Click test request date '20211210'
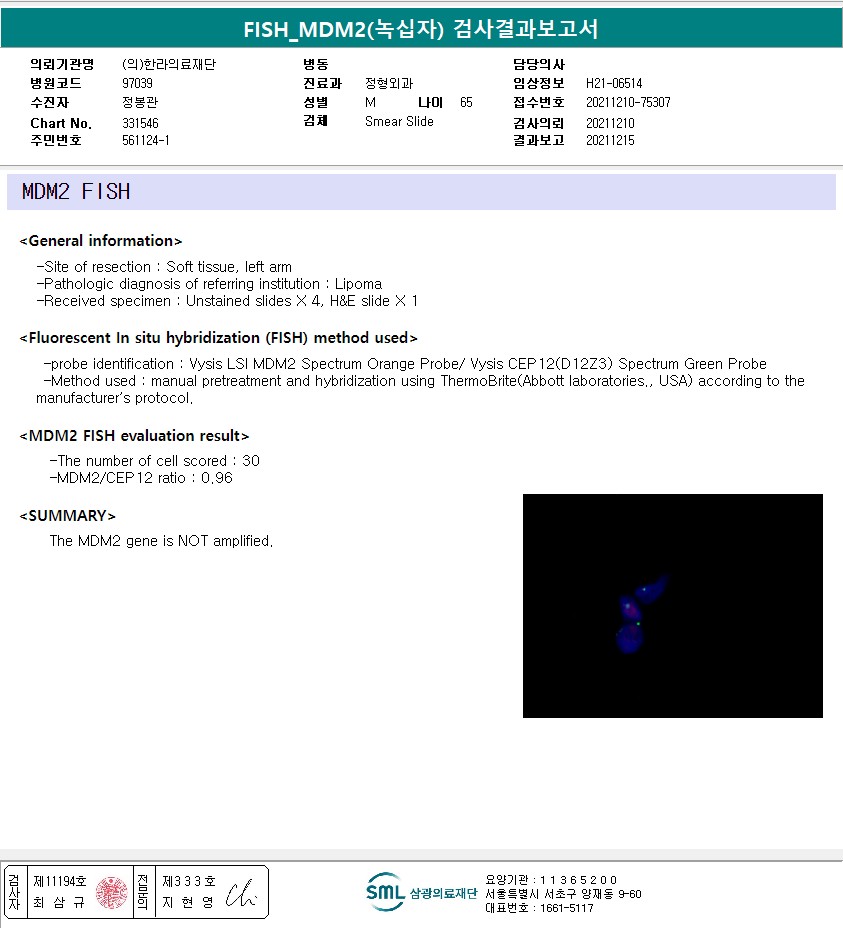The height and width of the screenshot is (929, 843). (610, 123)
